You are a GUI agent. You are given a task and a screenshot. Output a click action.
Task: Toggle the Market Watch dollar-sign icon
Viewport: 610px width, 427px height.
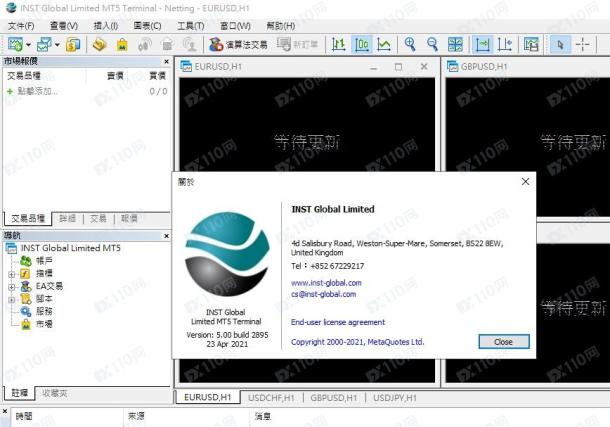[73, 44]
